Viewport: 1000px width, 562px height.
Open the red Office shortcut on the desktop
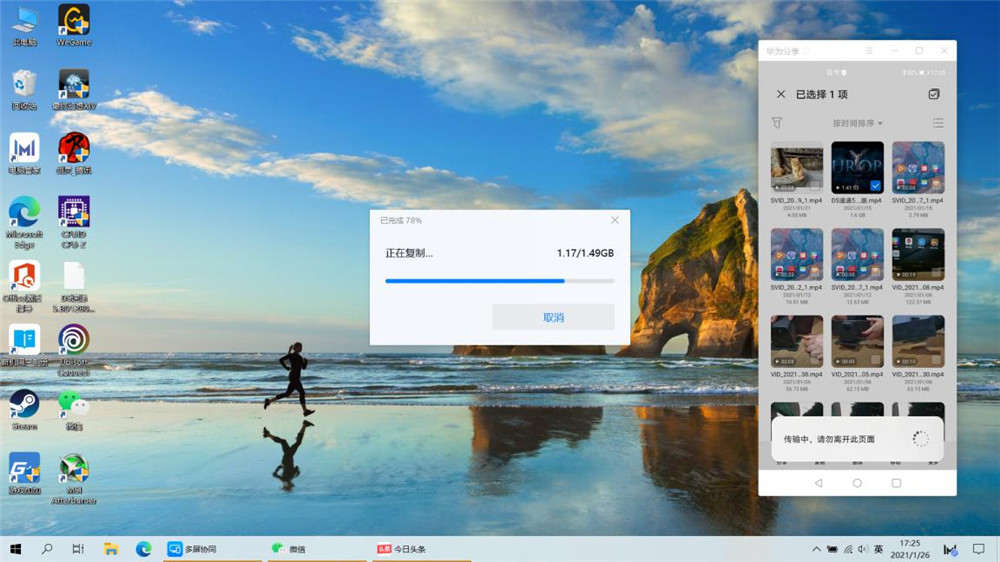24,286
